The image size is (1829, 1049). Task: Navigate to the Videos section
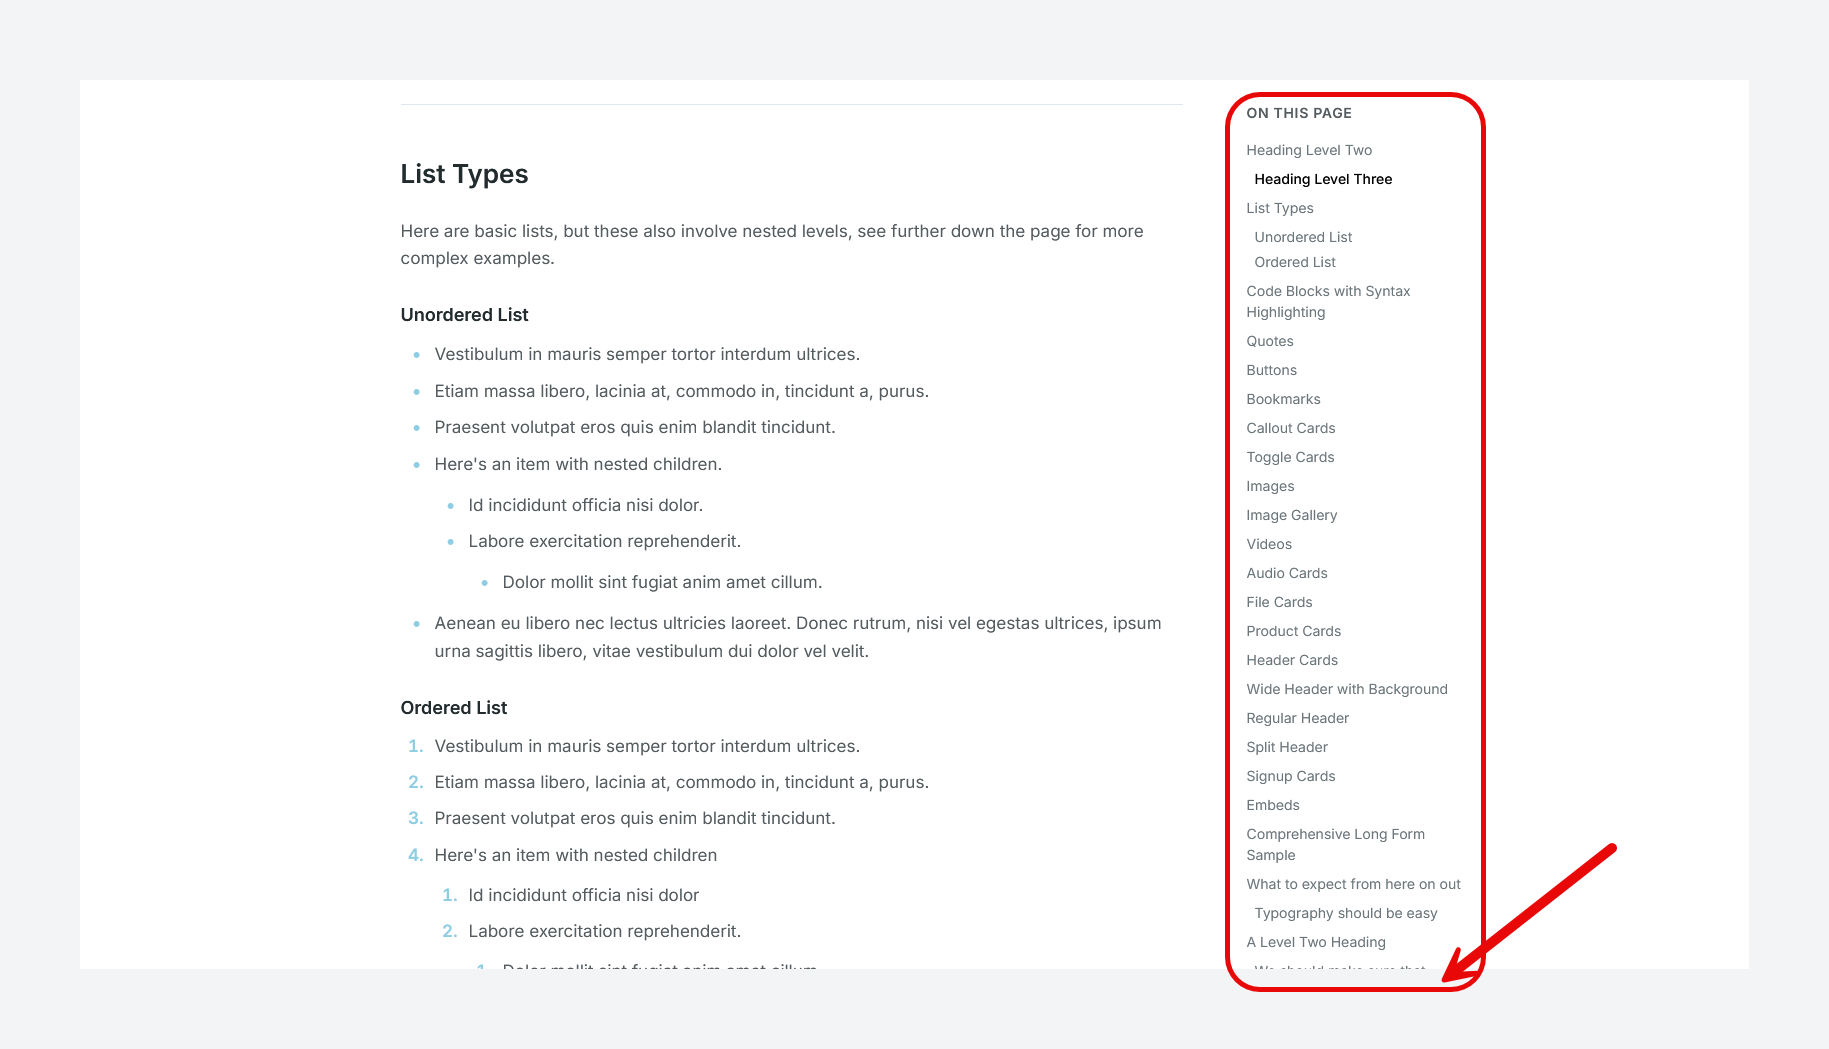[x=1269, y=544]
